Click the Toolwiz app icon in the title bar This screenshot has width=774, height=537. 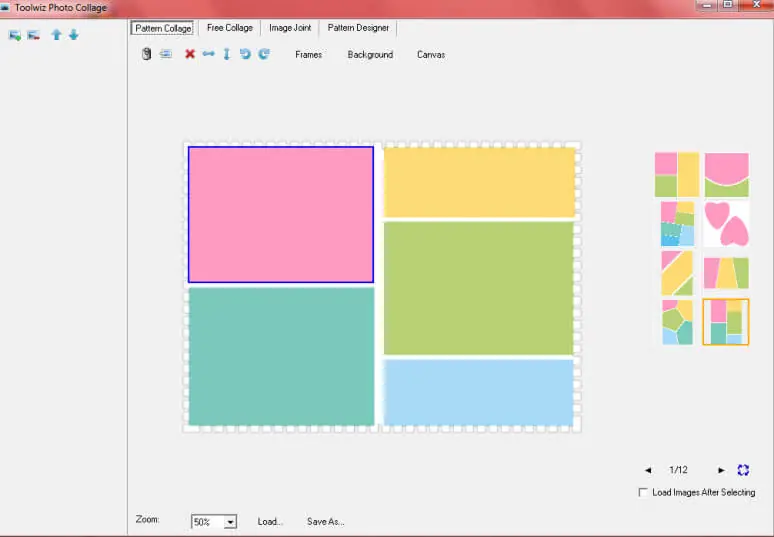pyautogui.click(x=5, y=7)
